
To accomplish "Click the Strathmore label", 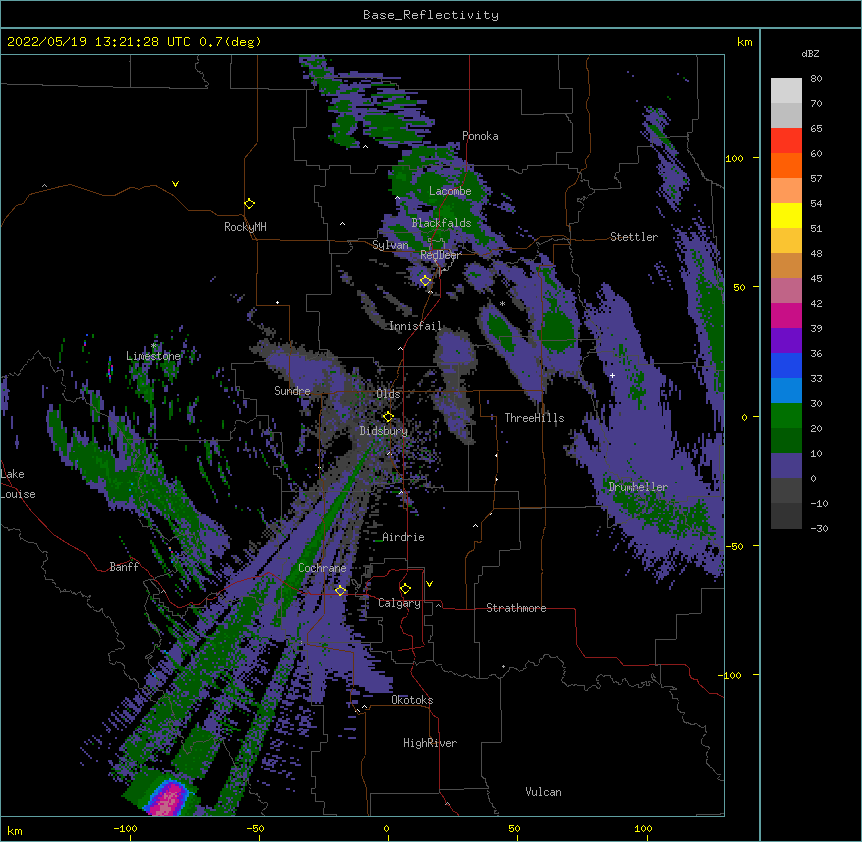I will click(516, 608).
